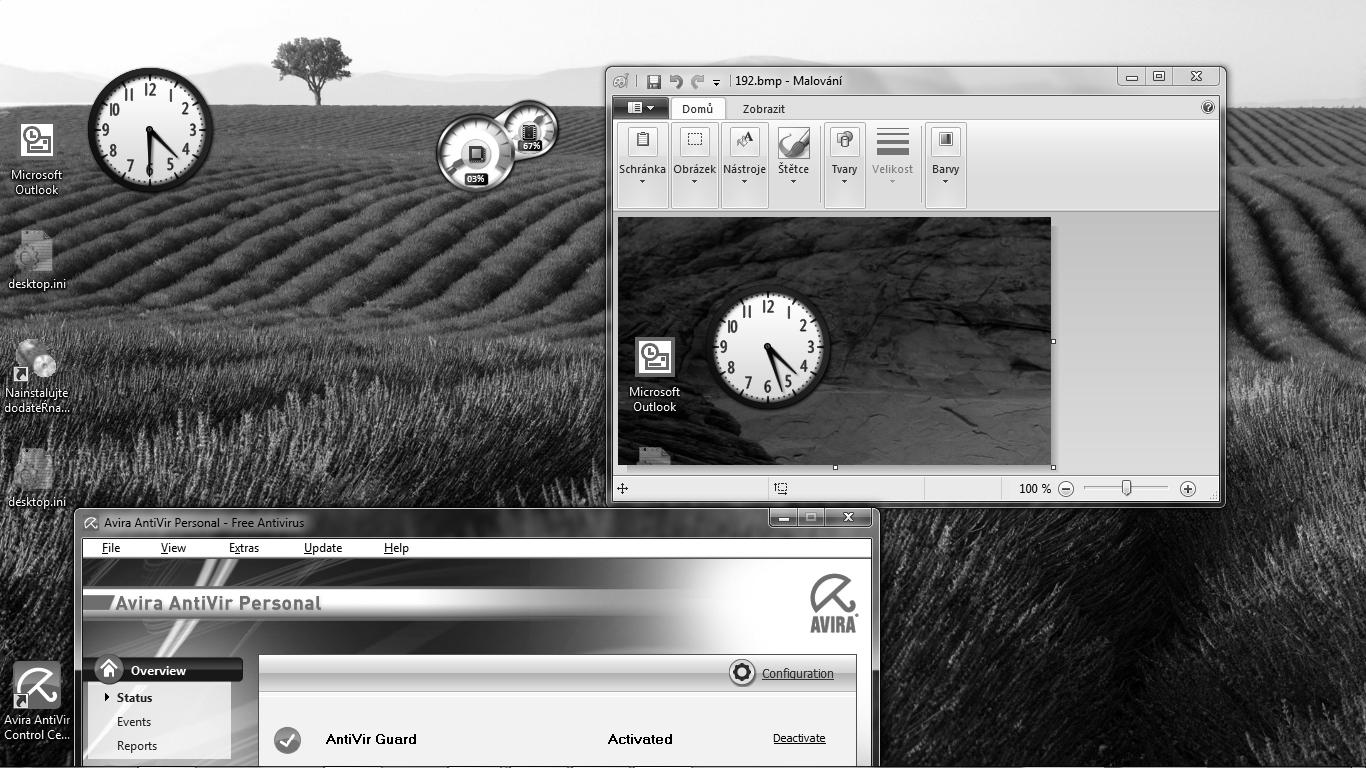Screen dimensions: 1366x768
Task: Click Deactivate next to AntiVir Guard
Action: point(799,739)
